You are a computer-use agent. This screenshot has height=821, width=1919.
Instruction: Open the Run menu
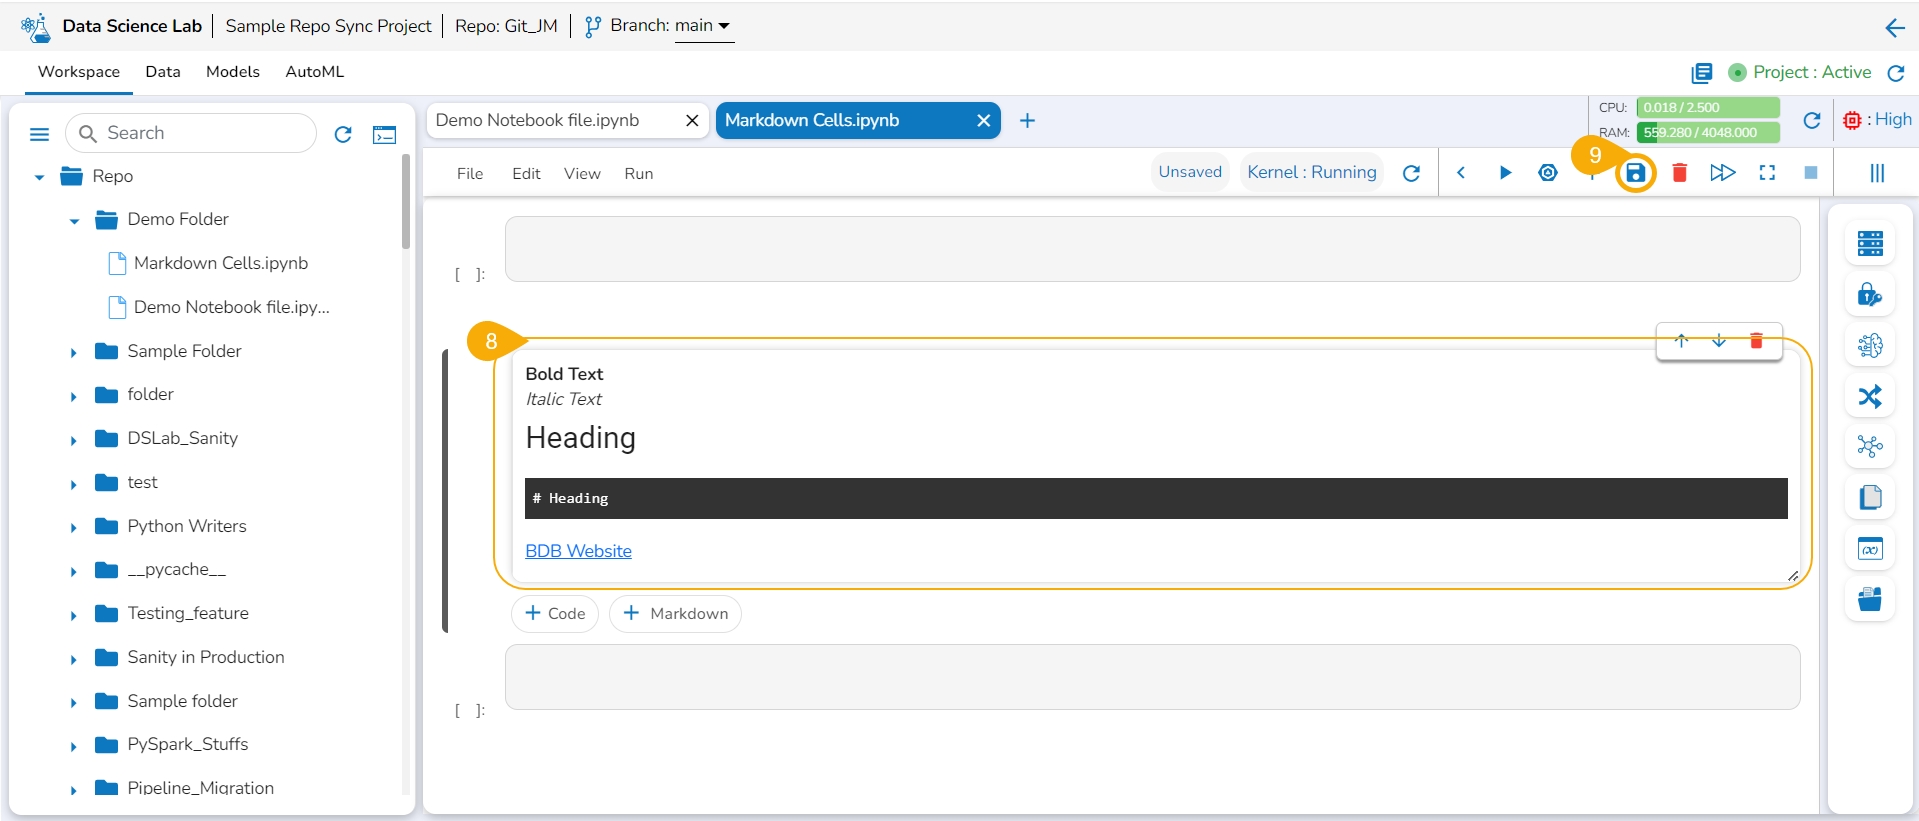pos(639,174)
